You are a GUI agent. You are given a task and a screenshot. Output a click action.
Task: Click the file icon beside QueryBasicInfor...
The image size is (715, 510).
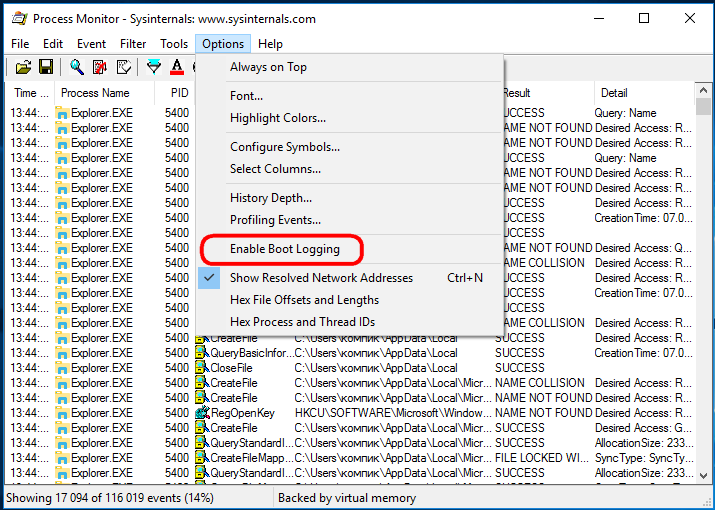(x=202, y=353)
